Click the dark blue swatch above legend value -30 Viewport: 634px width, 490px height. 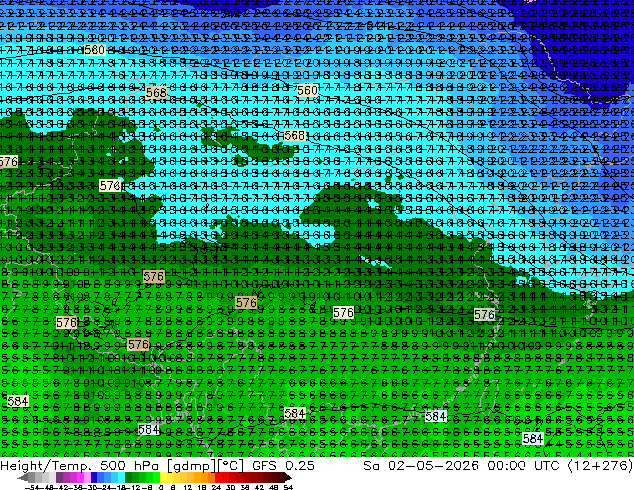coord(94,477)
